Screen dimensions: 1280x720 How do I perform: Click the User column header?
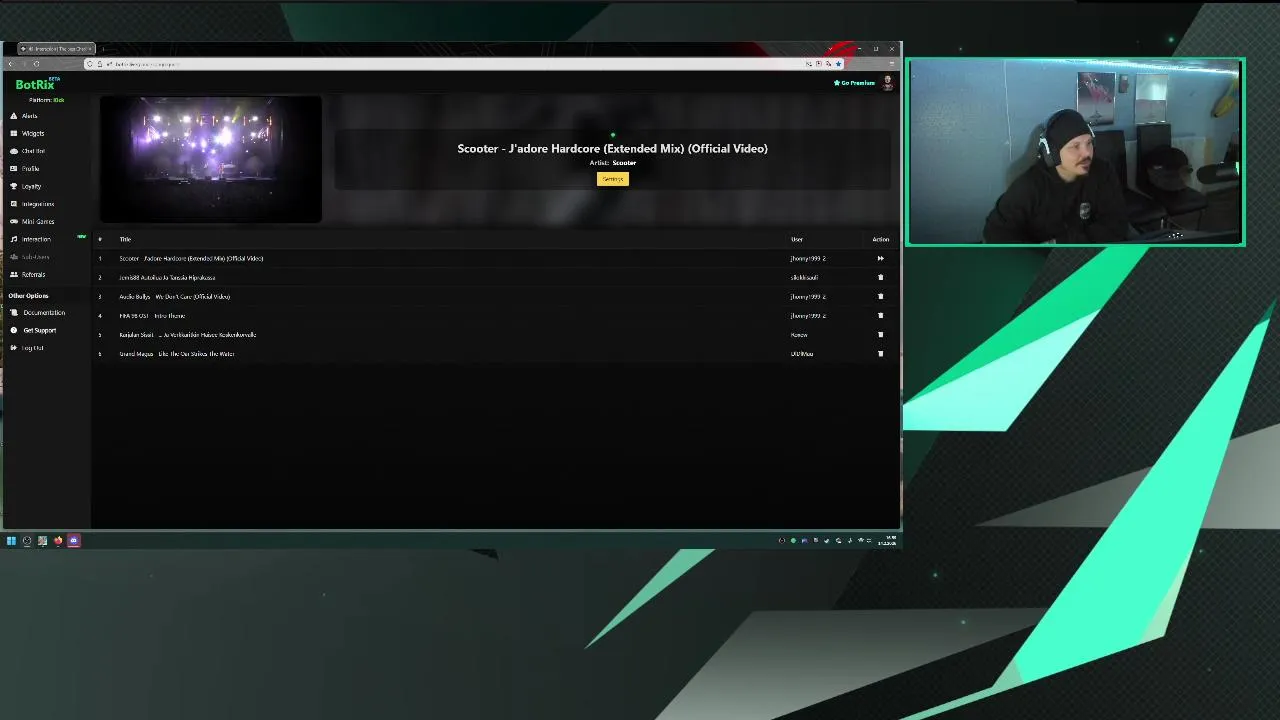[x=797, y=239]
